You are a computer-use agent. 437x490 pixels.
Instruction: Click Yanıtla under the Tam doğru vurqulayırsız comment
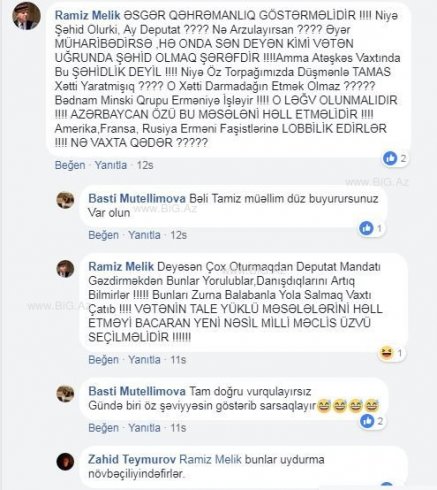pyautogui.click(x=144, y=428)
